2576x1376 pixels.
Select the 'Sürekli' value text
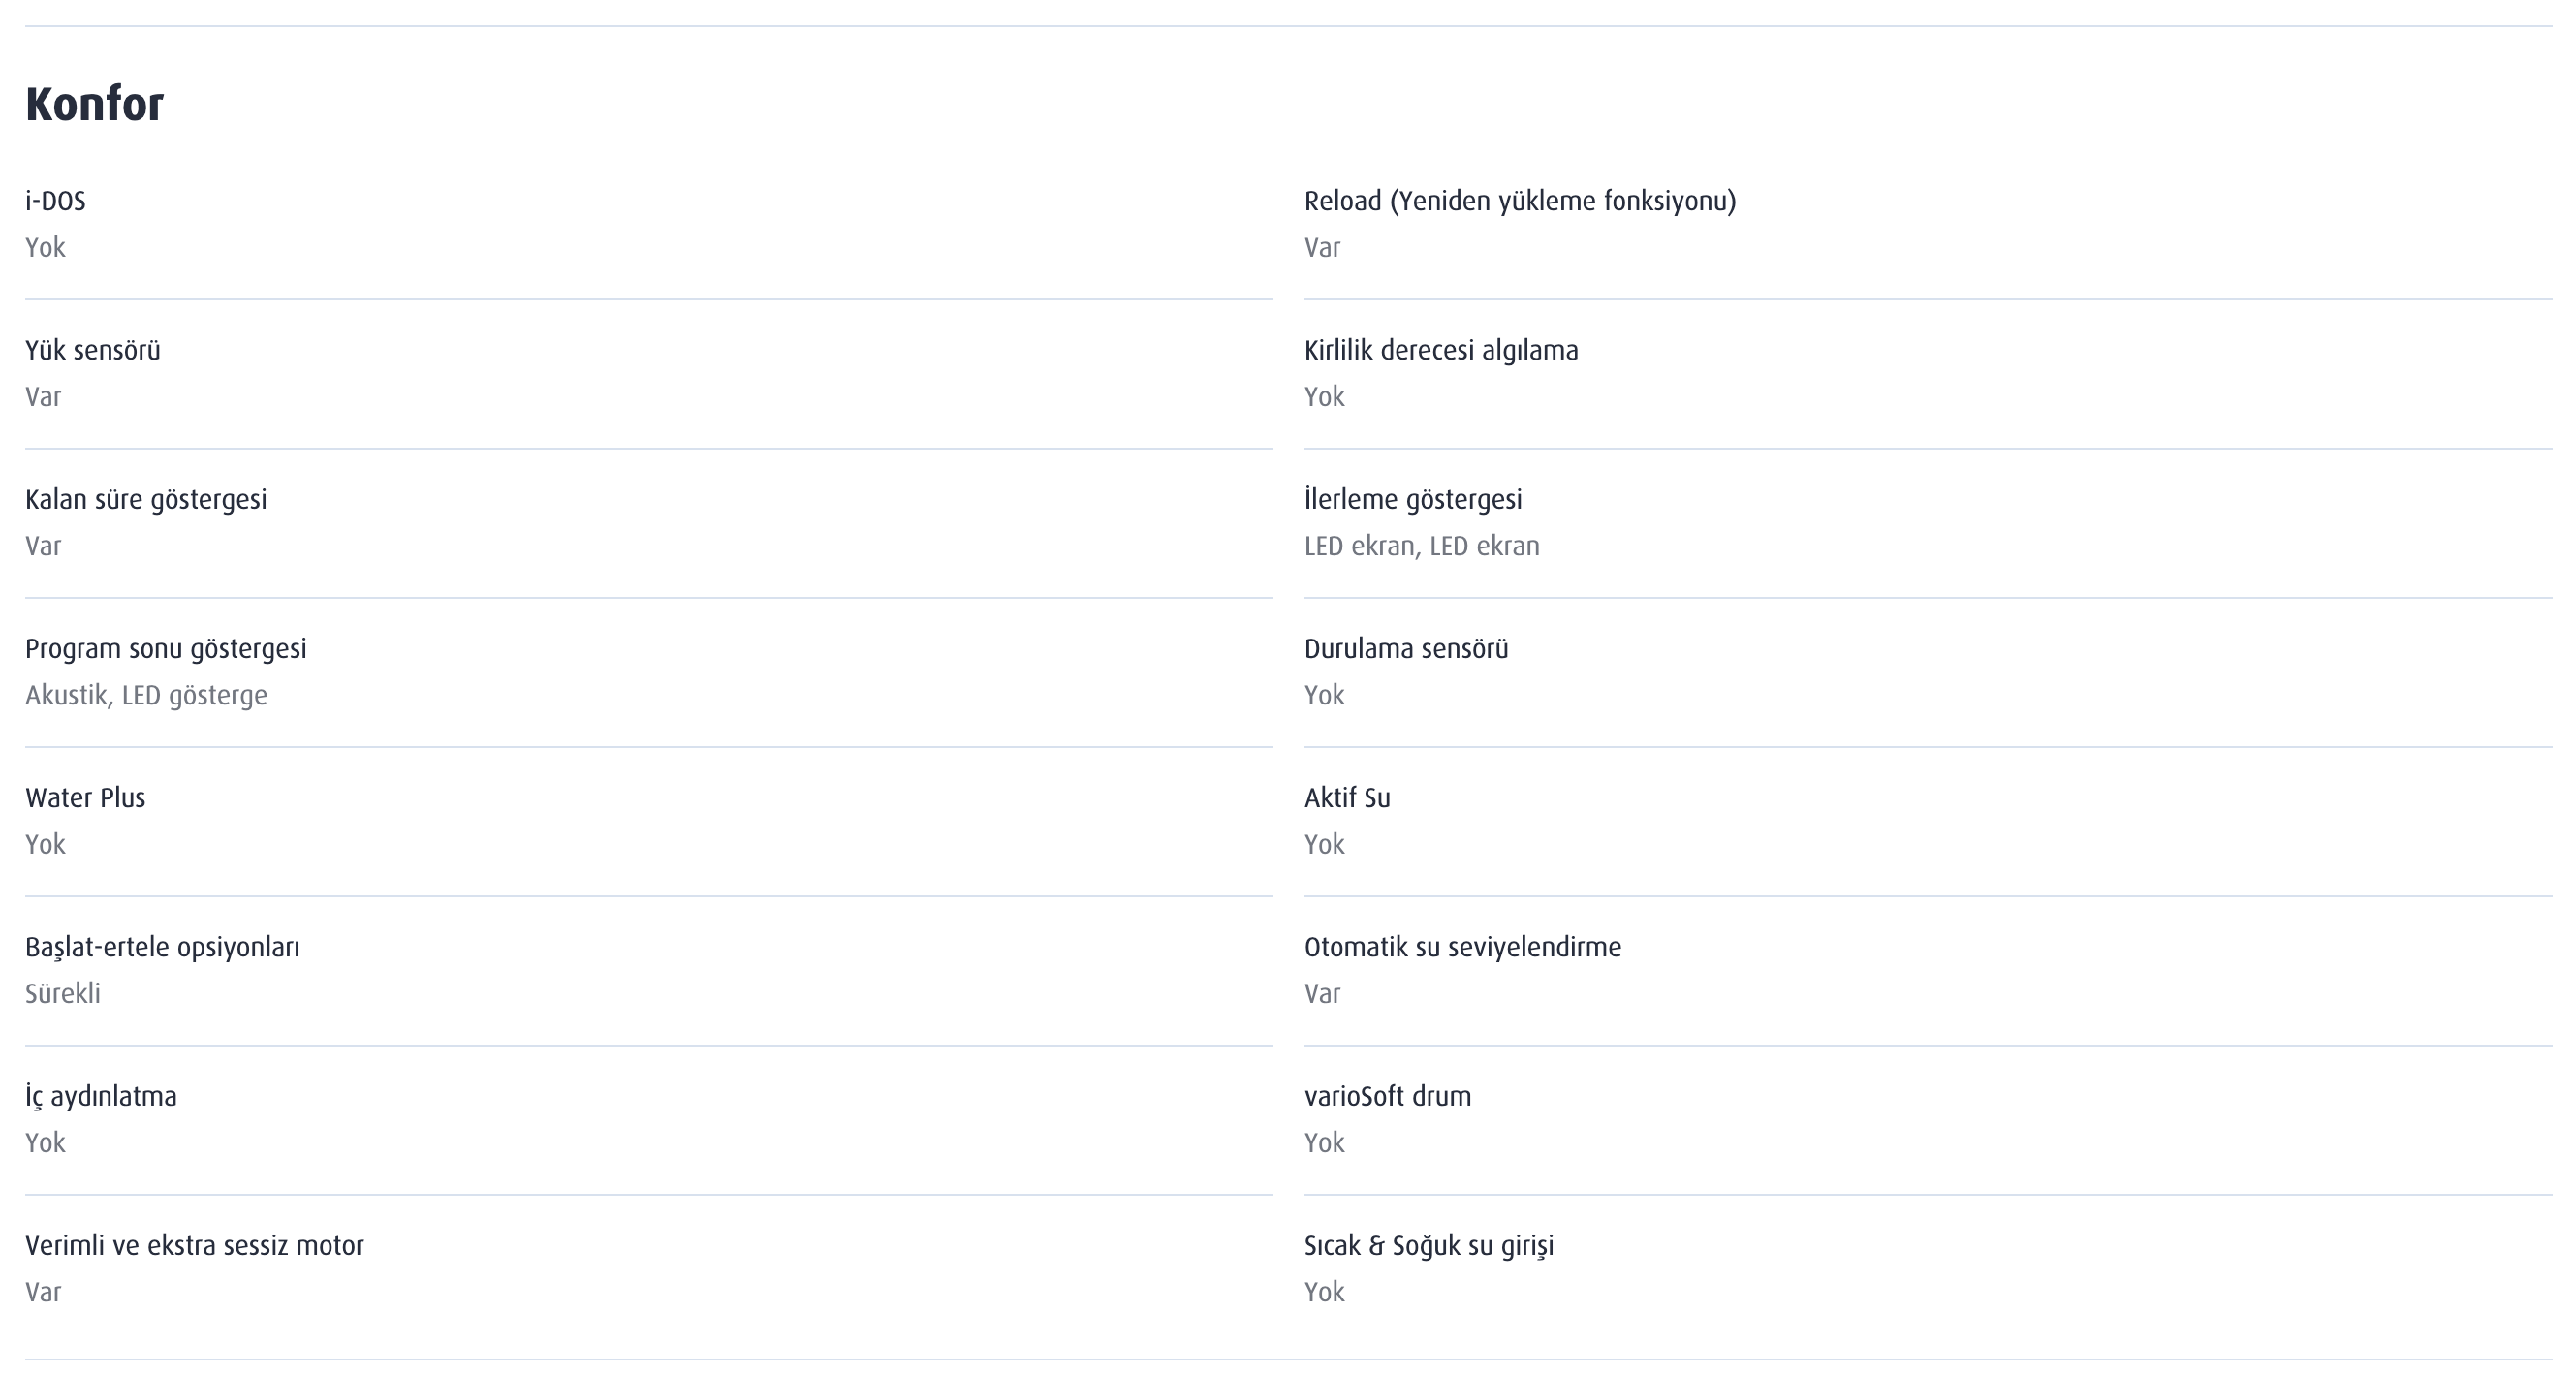(62, 993)
